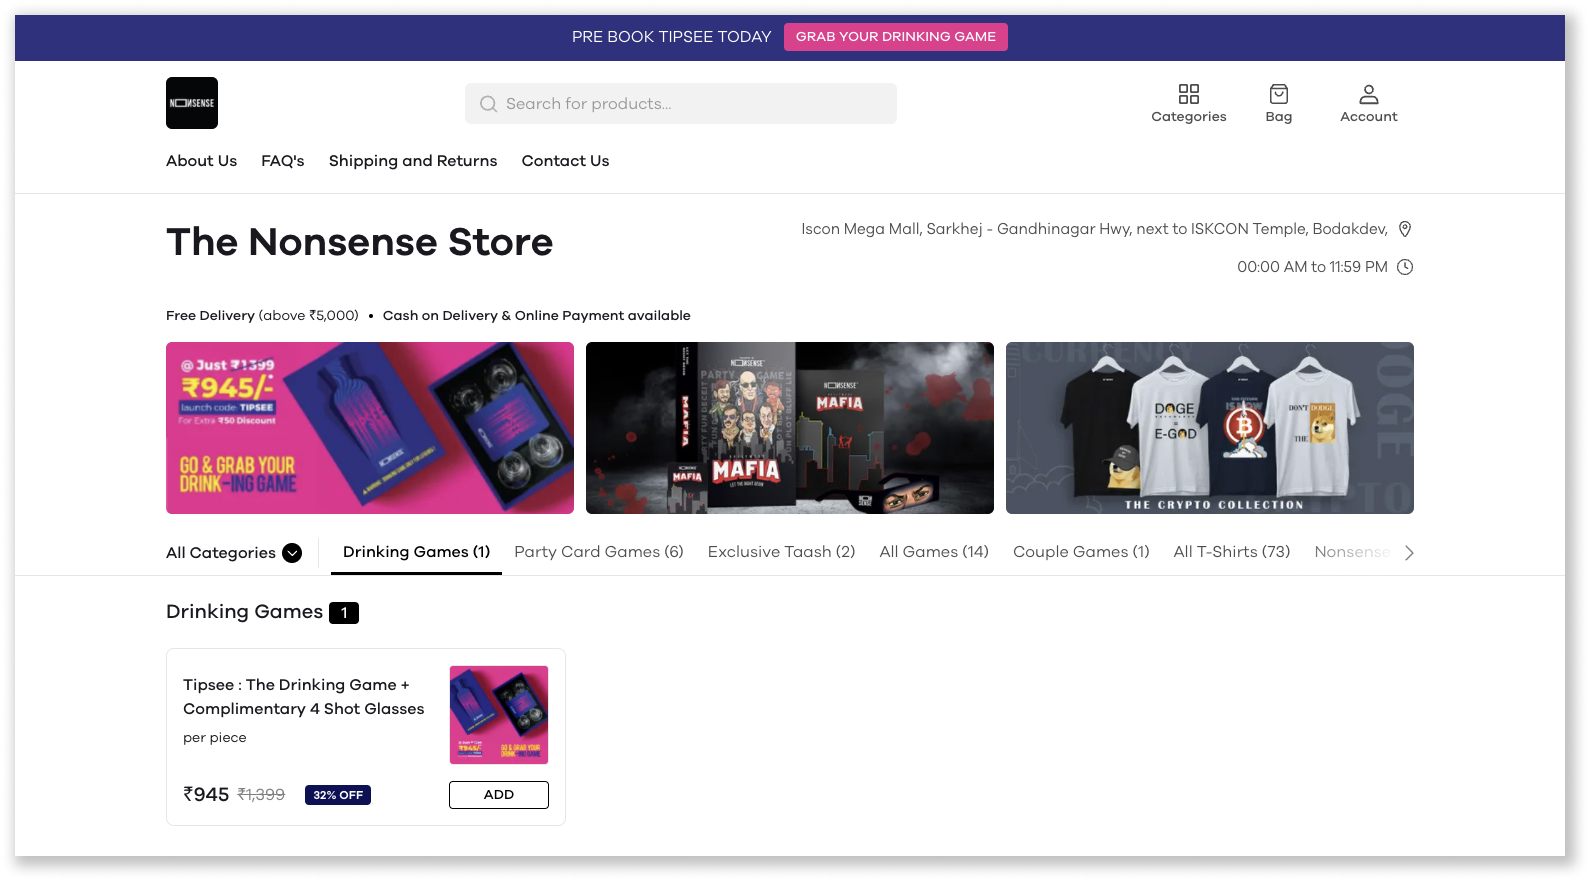Viewport: 1590px width, 881px height.
Task: Add Tipsee drinking game to bag
Action: click(499, 795)
